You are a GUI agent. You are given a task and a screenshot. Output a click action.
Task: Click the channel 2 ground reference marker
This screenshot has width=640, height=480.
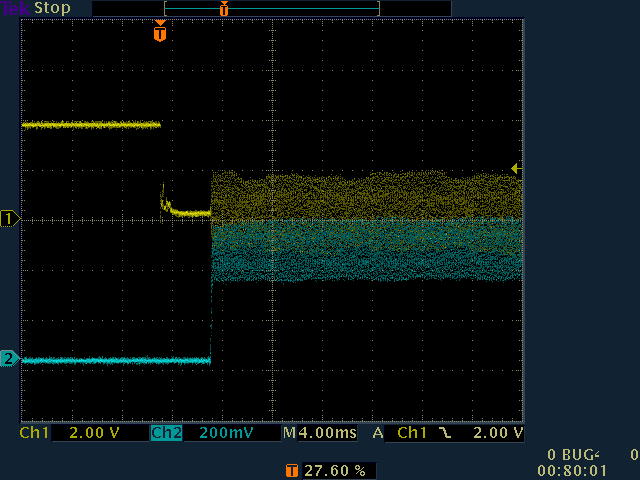[x=9, y=358]
